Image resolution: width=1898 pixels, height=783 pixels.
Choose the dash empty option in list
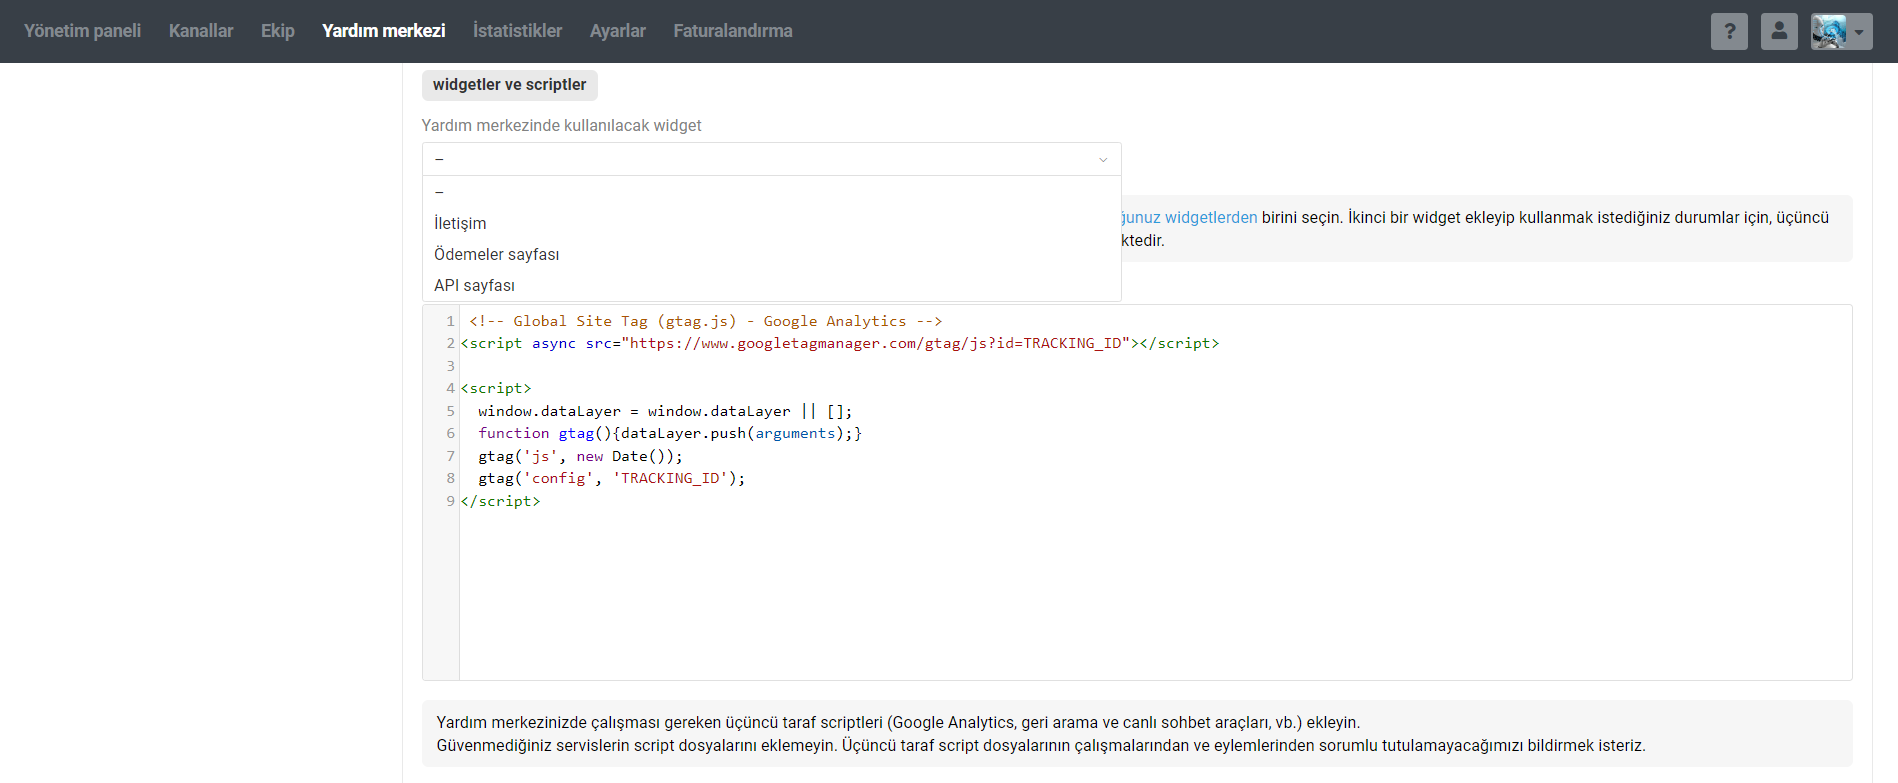click(771, 192)
